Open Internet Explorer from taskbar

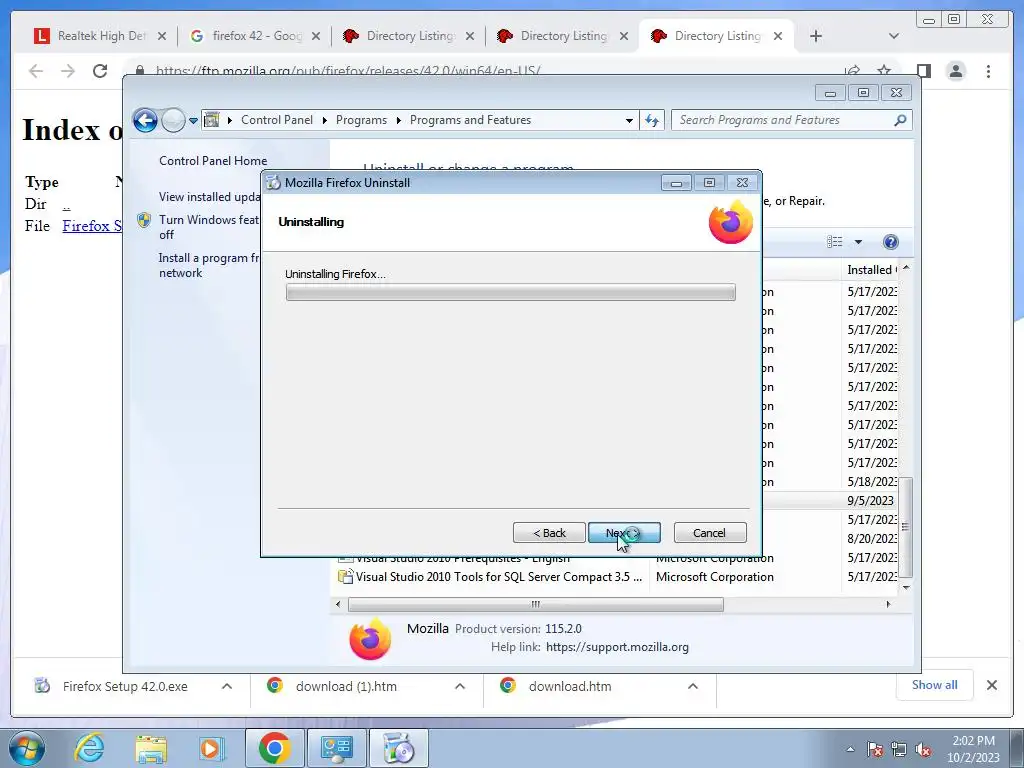click(x=89, y=748)
